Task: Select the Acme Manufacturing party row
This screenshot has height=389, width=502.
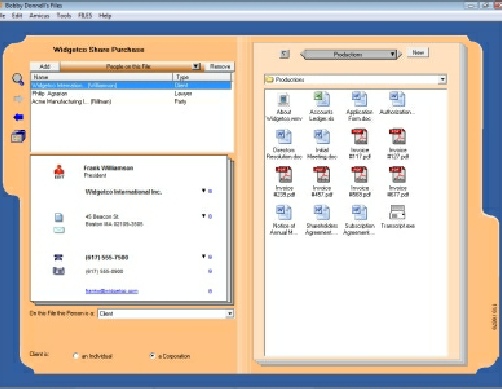Action: (x=131, y=101)
